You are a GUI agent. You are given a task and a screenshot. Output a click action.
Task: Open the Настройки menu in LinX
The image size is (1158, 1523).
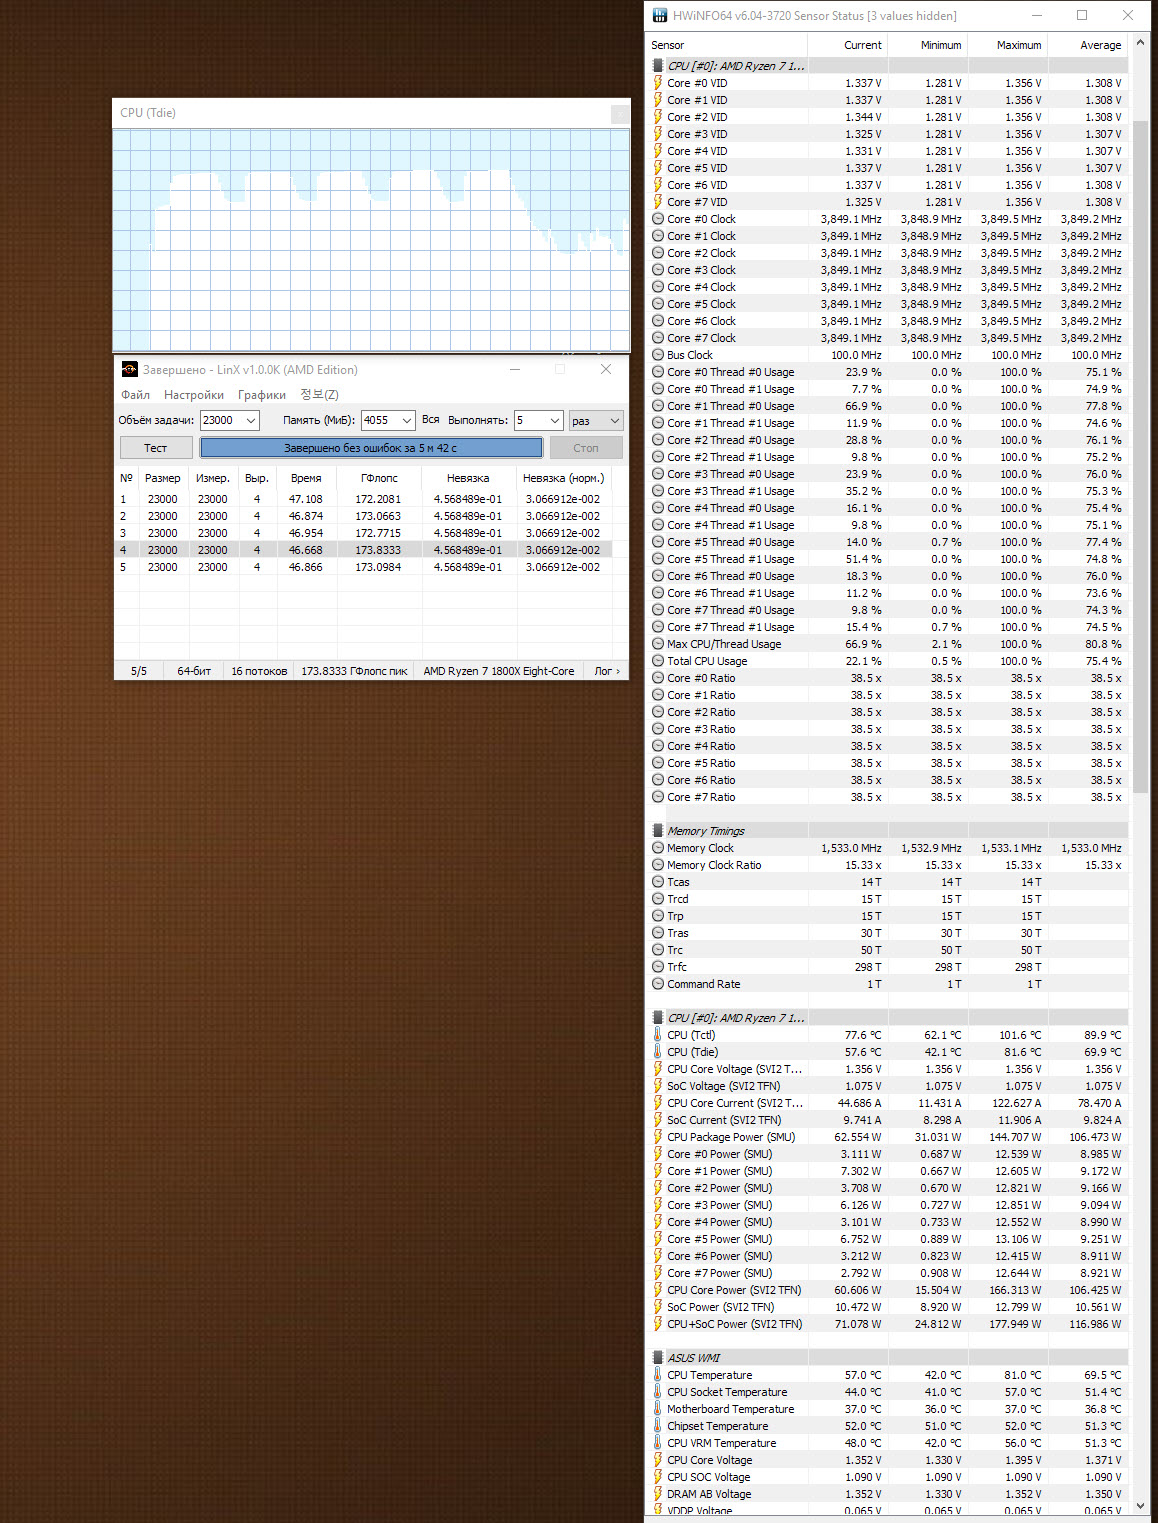(x=194, y=395)
